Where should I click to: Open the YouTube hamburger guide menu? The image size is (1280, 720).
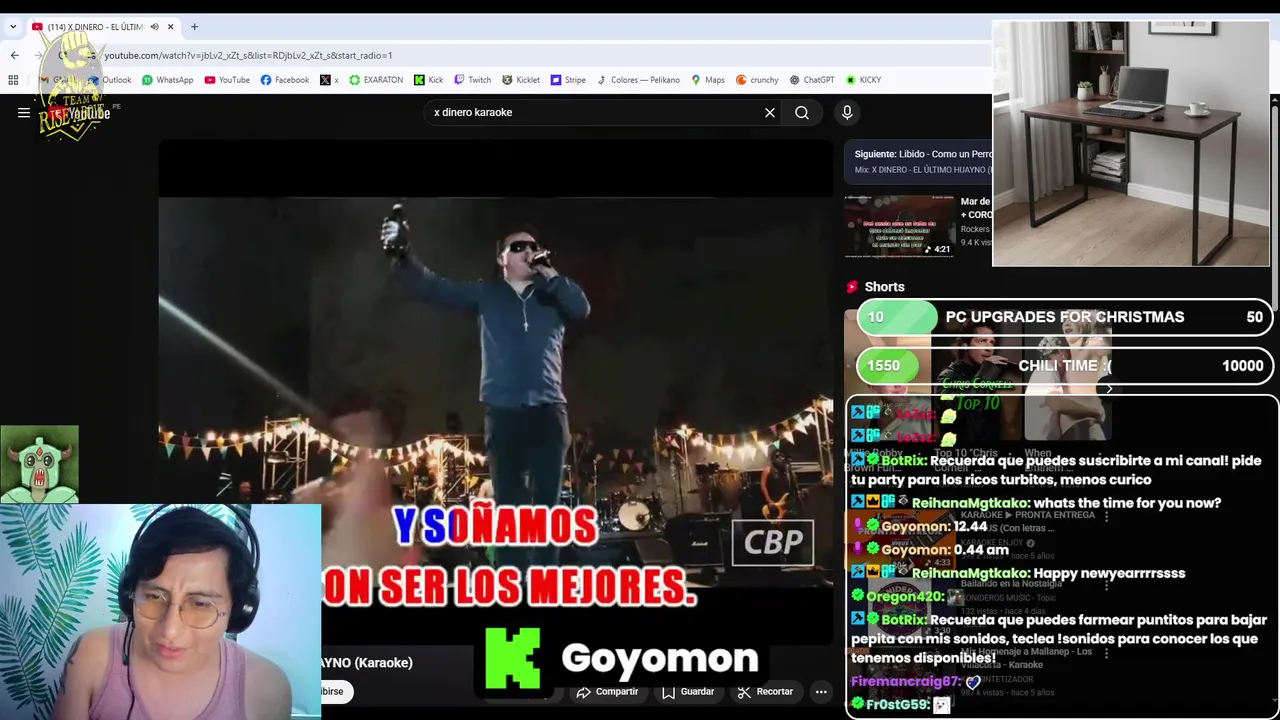point(24,113)
